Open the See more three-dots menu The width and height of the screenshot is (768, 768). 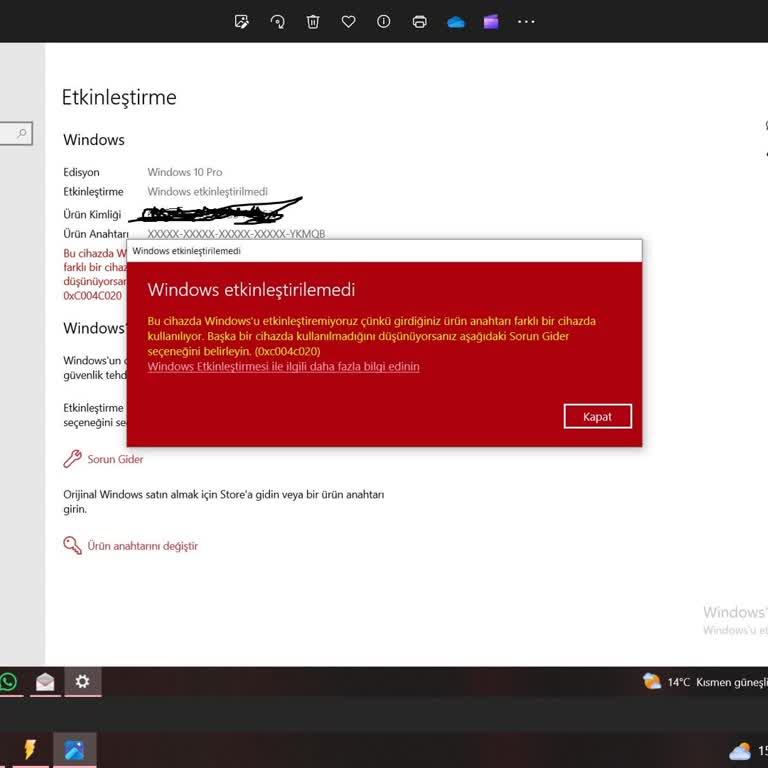(526, 22)
